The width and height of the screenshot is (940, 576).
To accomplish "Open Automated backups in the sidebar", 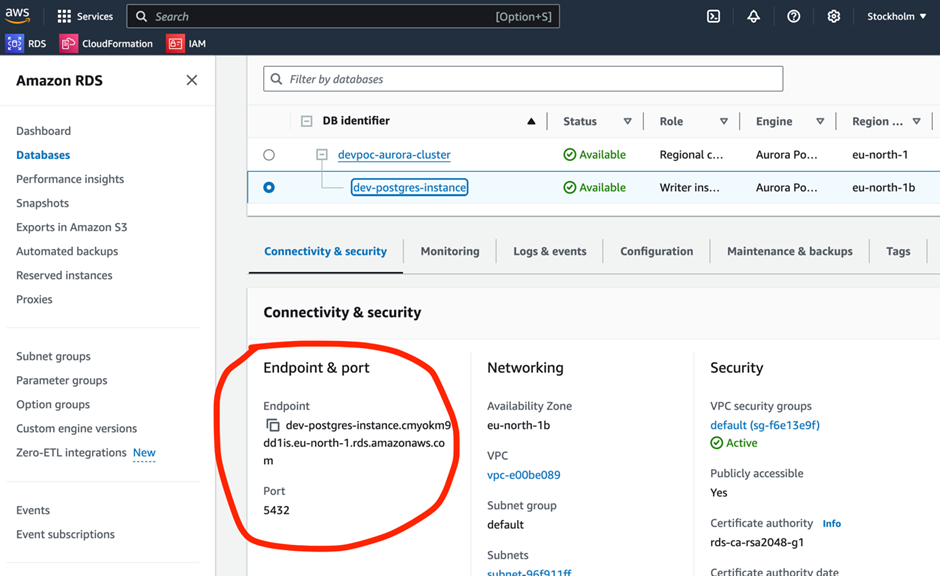I will click(67, 251).
